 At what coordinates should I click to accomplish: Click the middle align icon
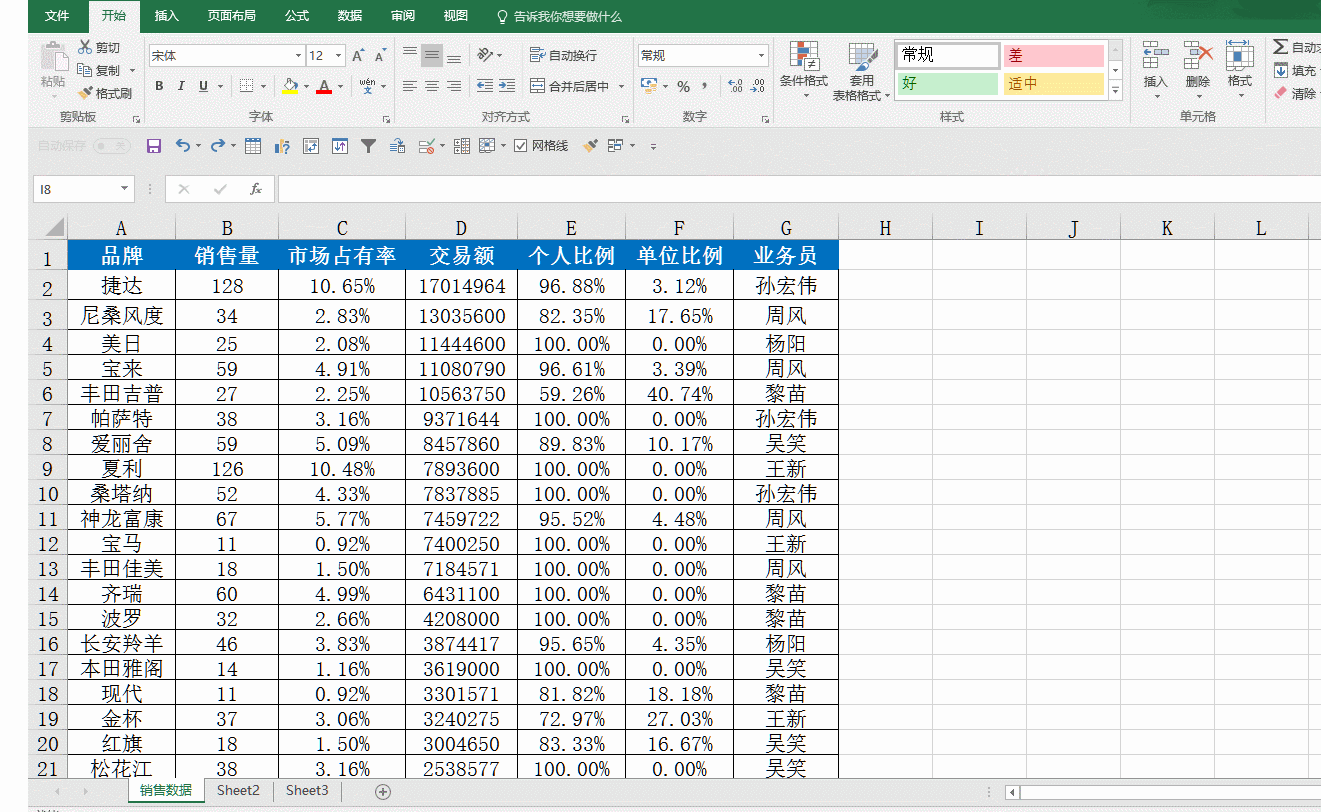(432, 55)
